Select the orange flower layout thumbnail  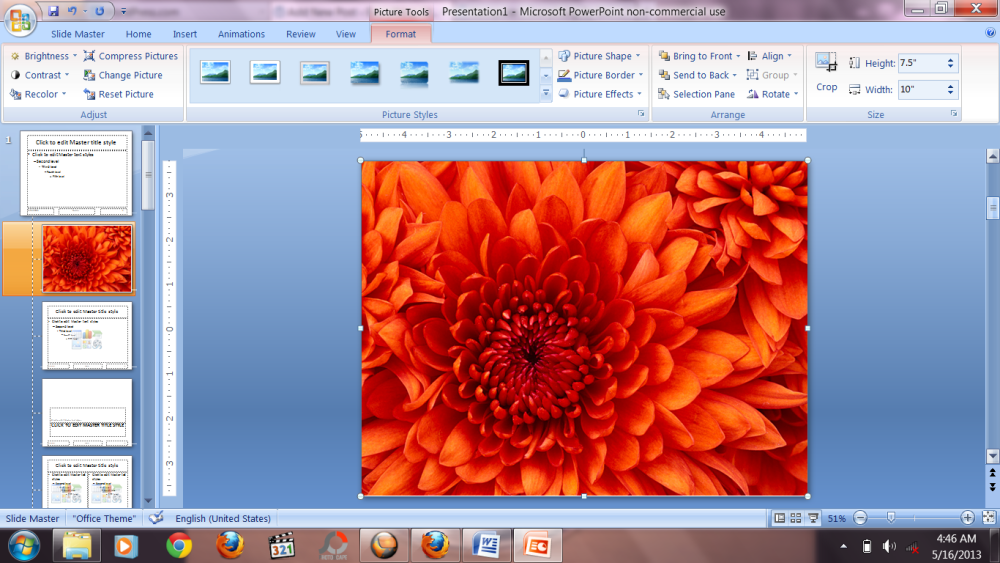click(87, 258)
